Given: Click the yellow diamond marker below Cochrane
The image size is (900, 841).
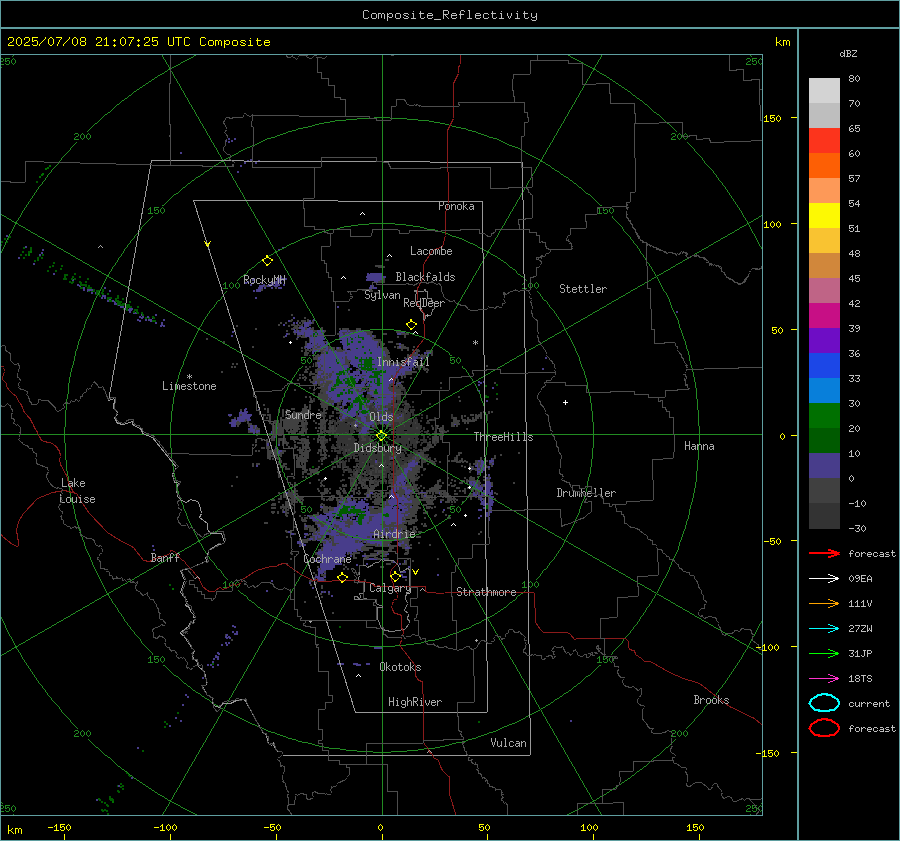Looking at the screenshot, I should click(x=343, y=578).
